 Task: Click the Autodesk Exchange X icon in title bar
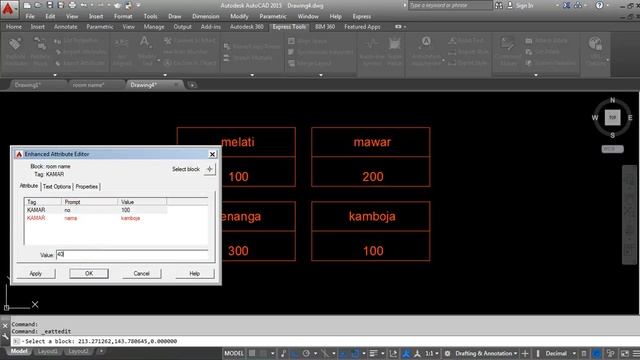[x=567, y=5]
